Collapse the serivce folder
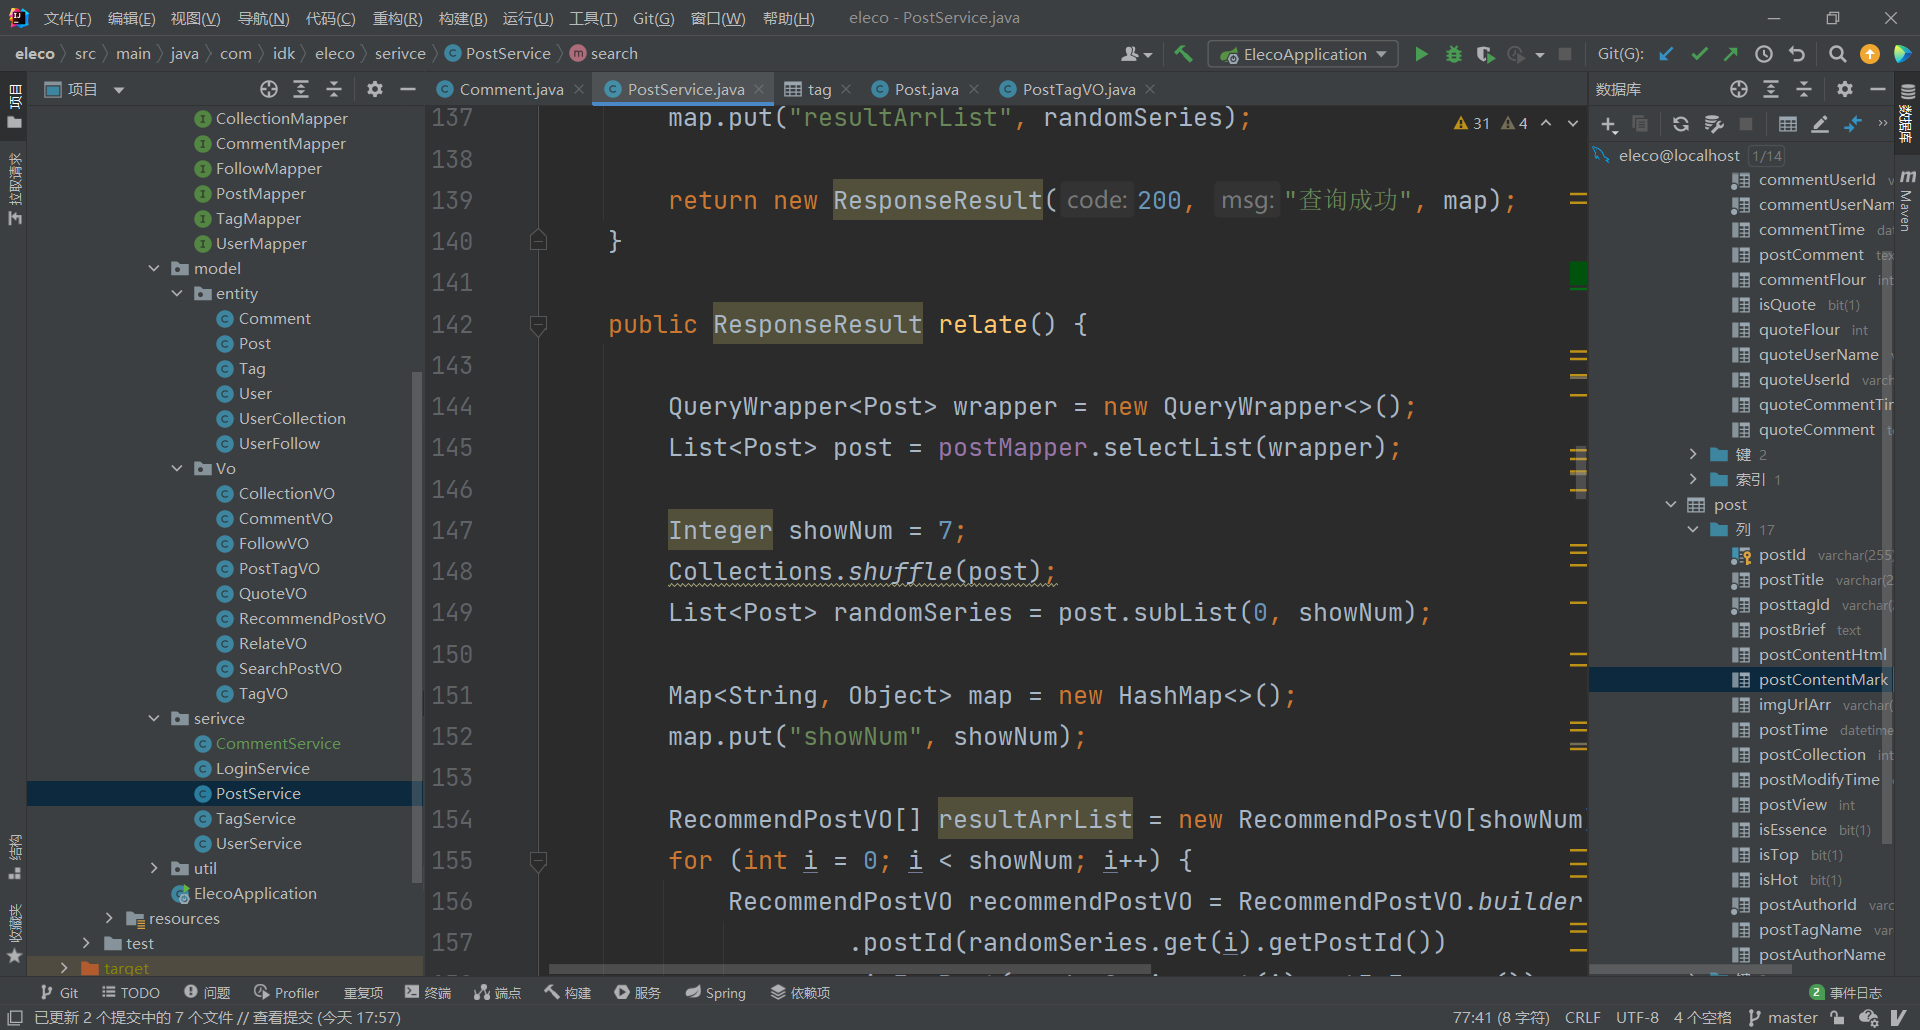The width and height of the screenshot is (1920, 1030). 154,718
